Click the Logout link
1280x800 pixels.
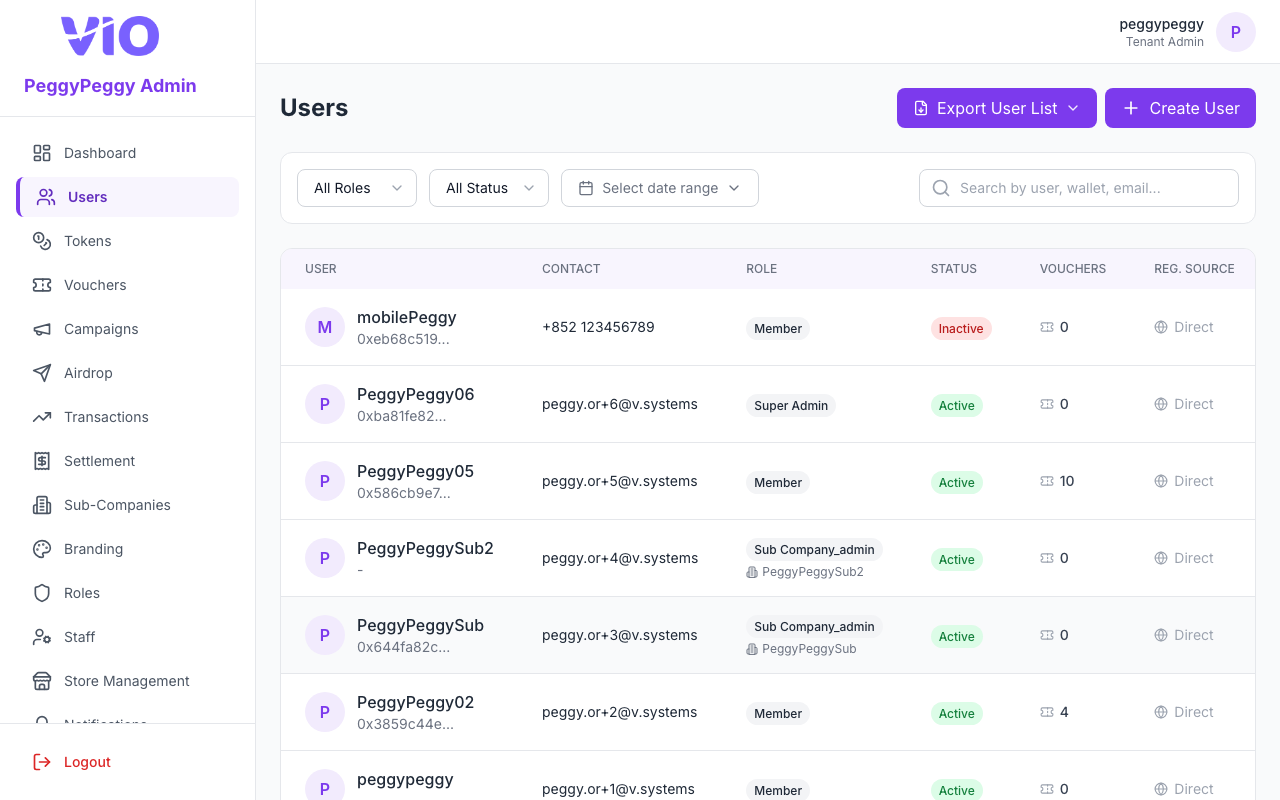[x=87, y=762]
